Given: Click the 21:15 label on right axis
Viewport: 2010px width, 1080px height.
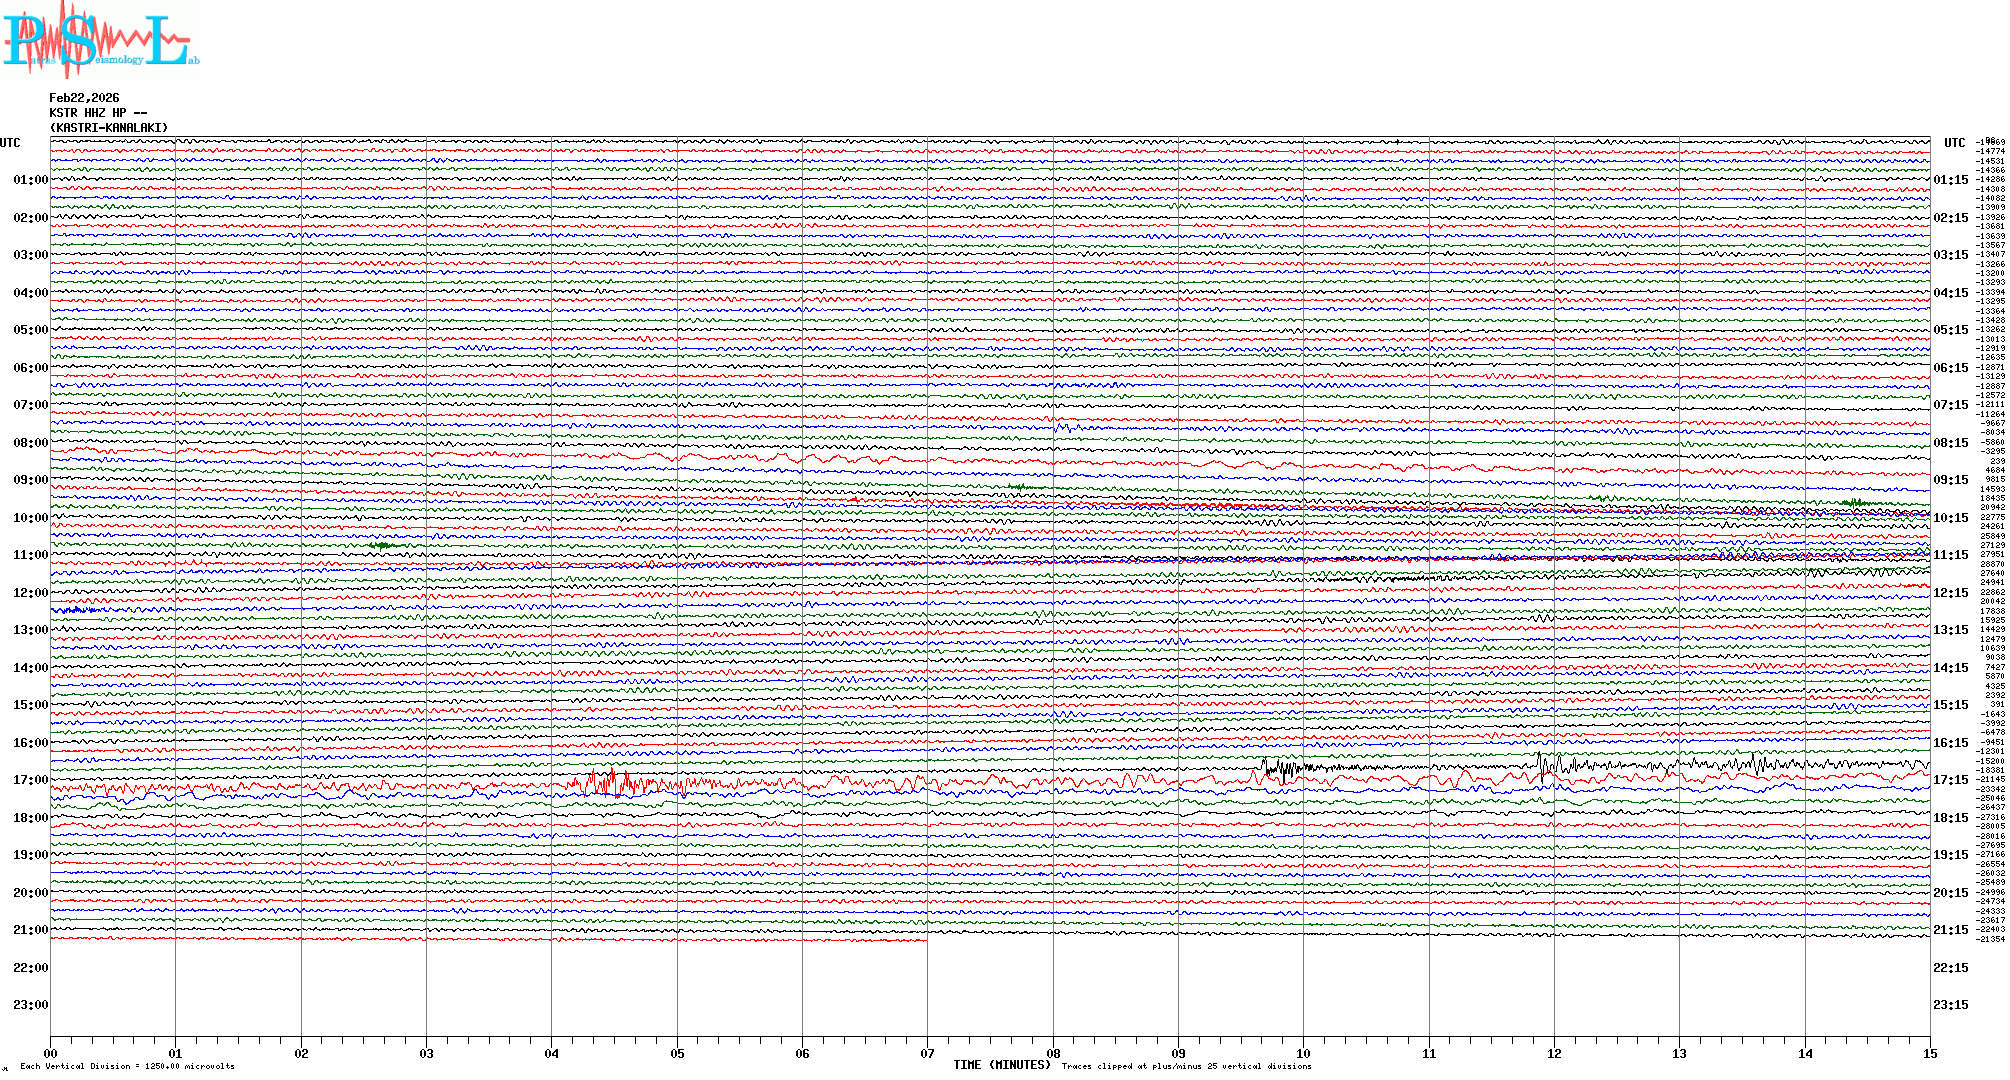Looking at the screenshot, I should pos(1950,930).
